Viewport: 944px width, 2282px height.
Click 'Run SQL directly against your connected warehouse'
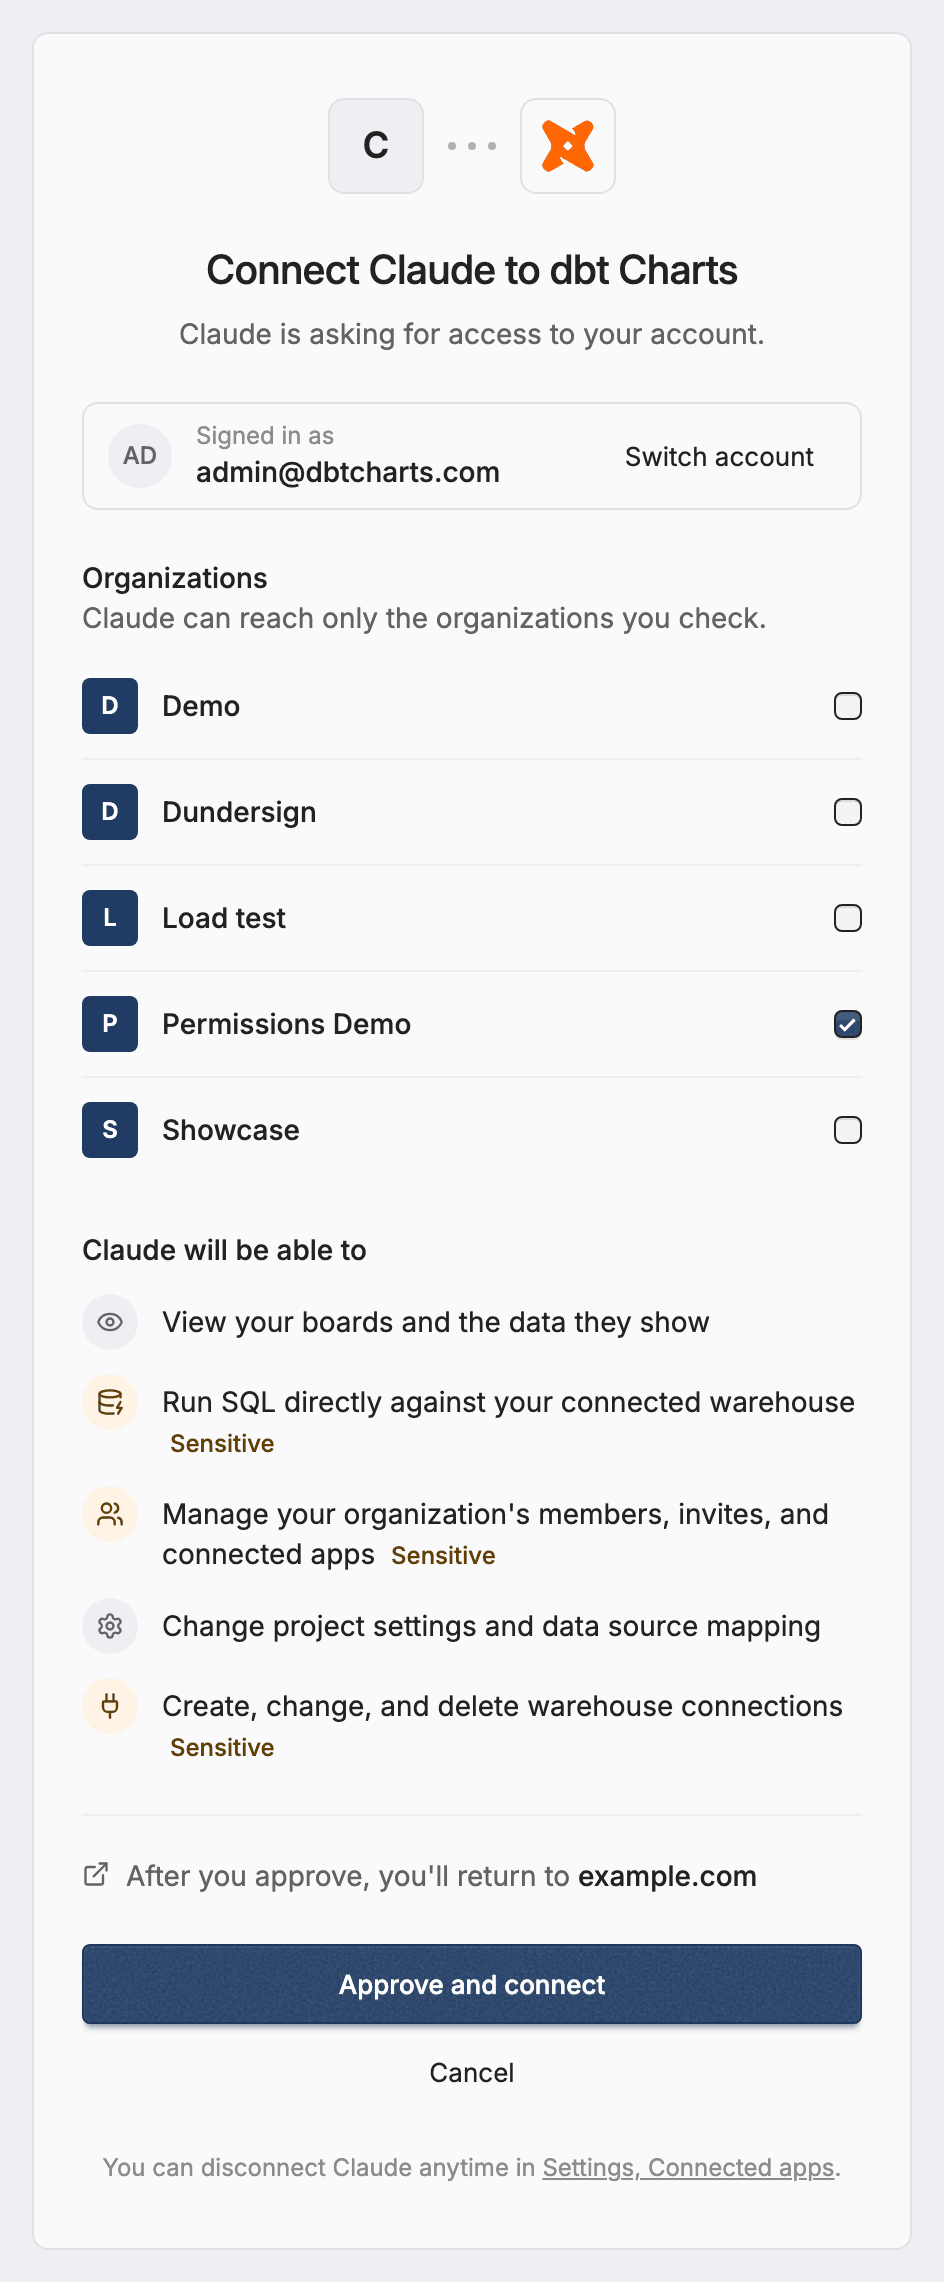pos(508,1402)
